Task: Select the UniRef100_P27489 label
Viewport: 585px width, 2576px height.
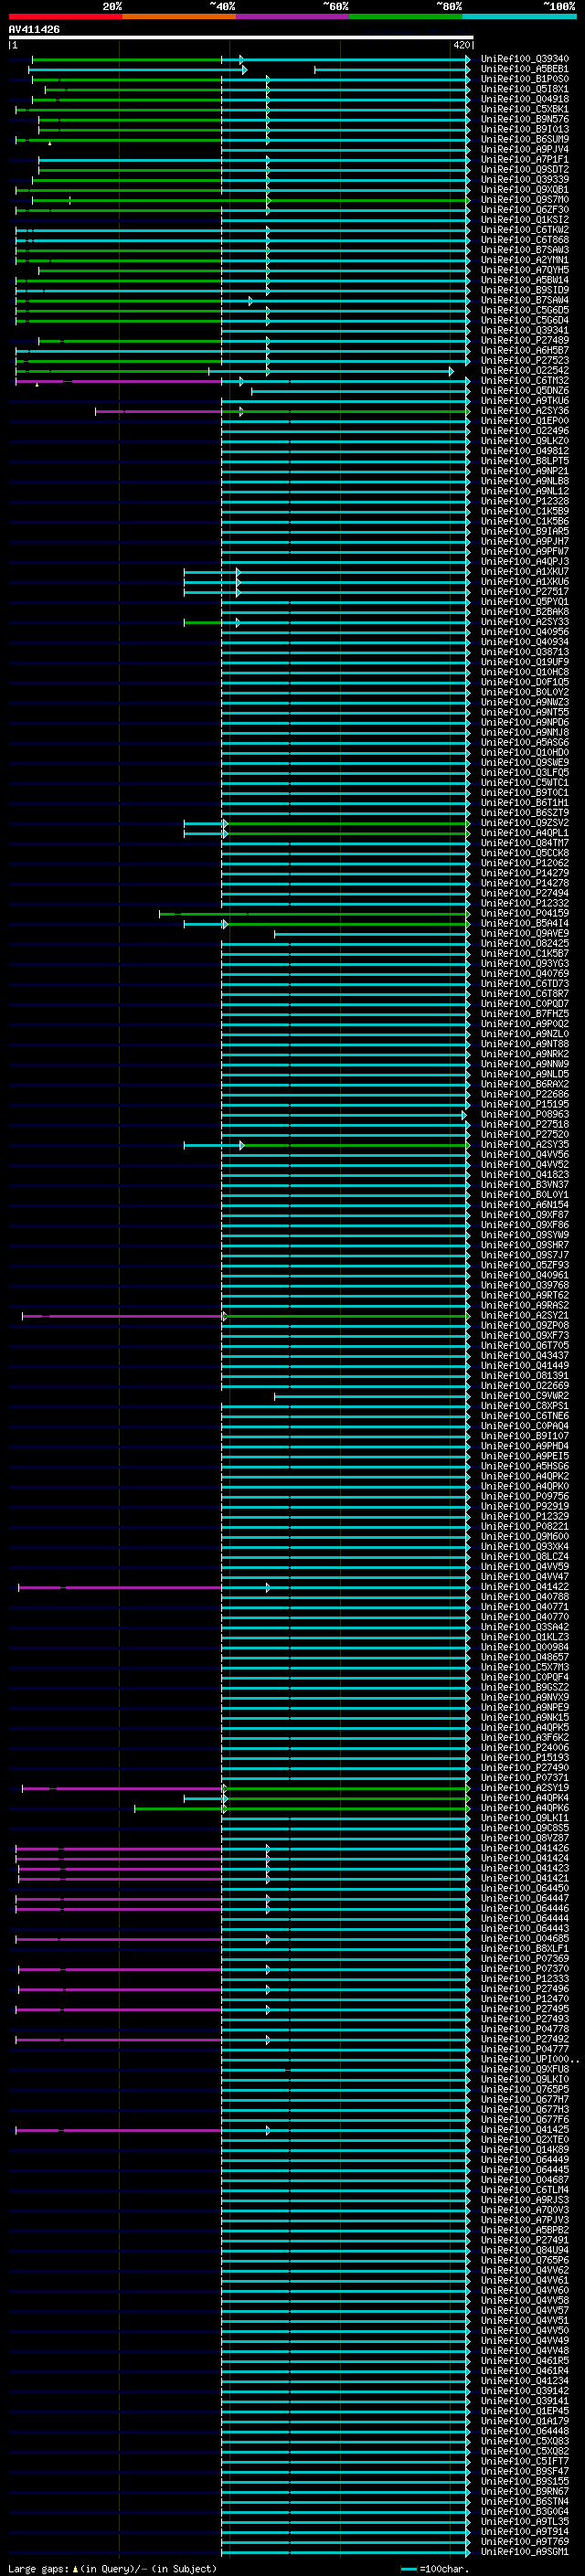Action: [525, 340]
